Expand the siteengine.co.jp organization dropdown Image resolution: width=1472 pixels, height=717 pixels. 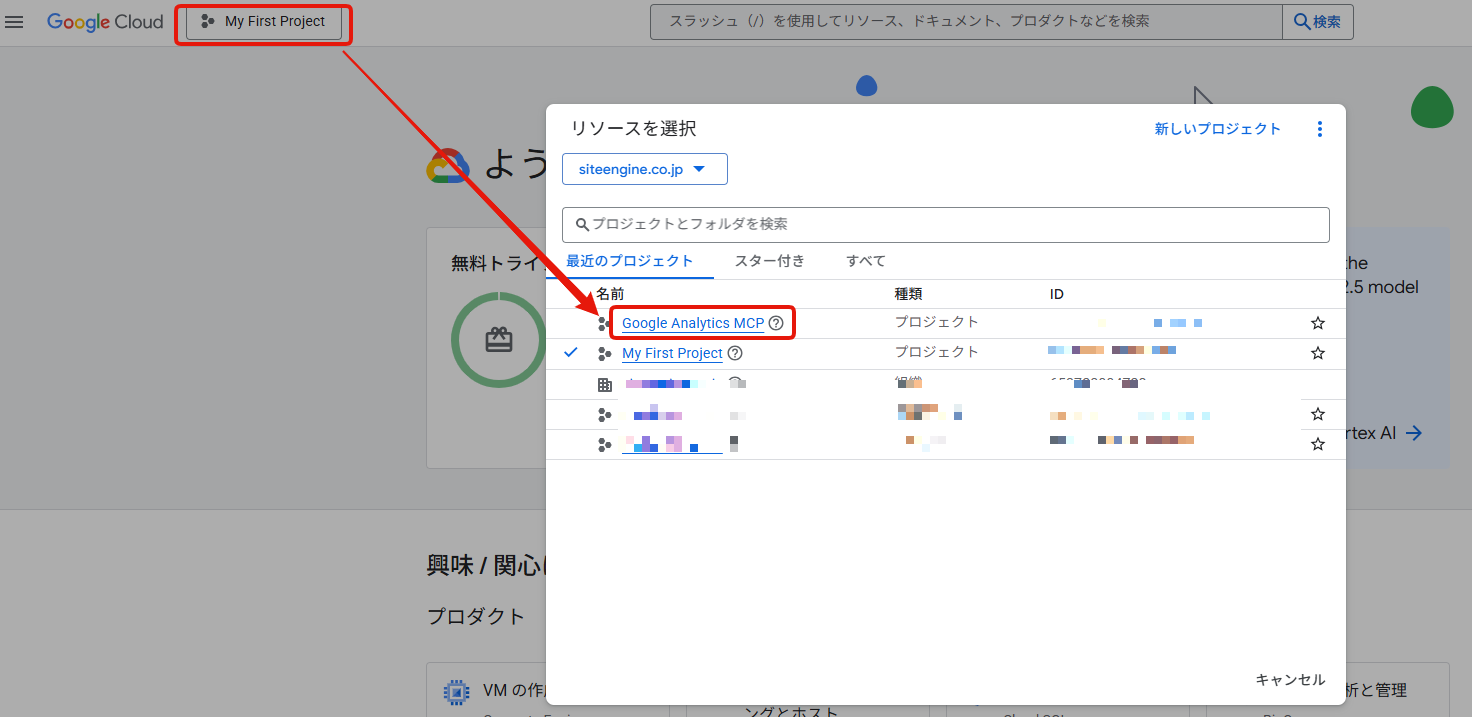(645, 169)
